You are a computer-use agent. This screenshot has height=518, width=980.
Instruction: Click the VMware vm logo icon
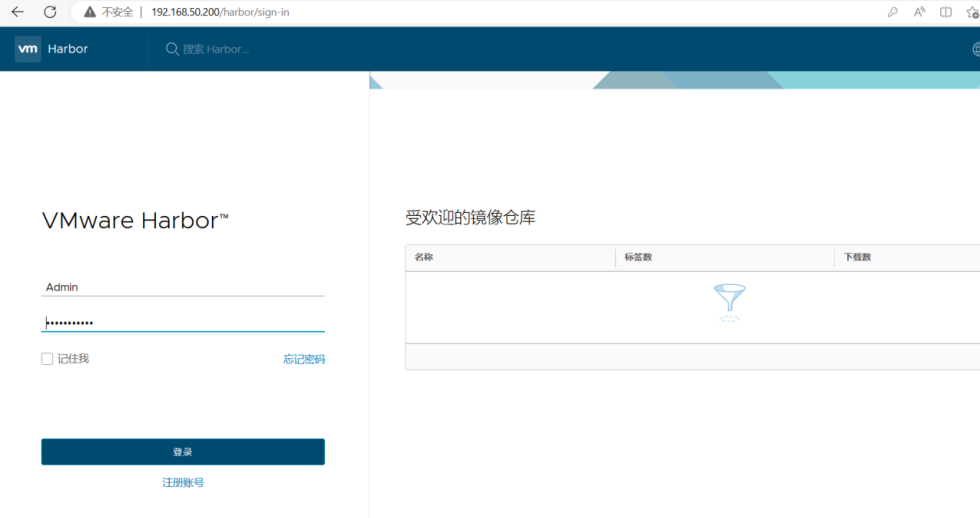click(x=28, y=49)
